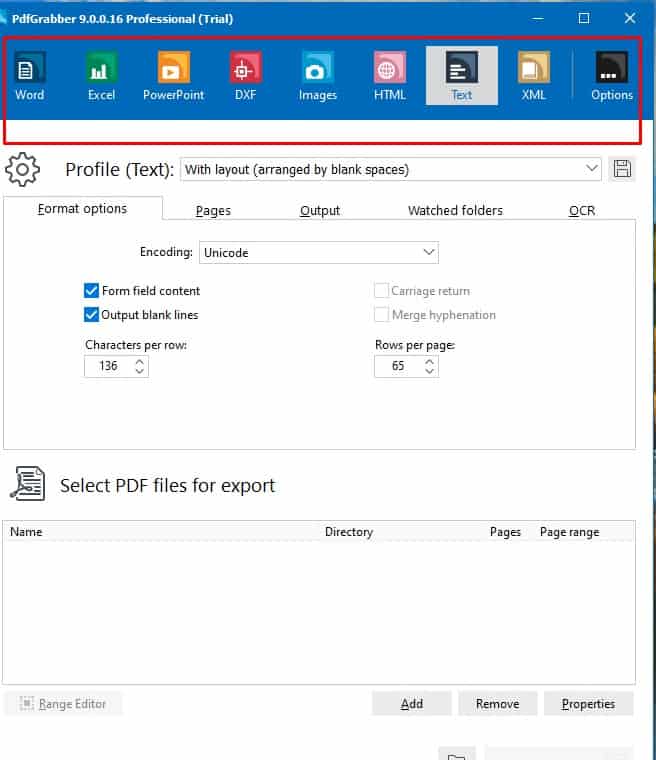
Task: Uncheck Form field content checkbox
Action: pos(91,291)
